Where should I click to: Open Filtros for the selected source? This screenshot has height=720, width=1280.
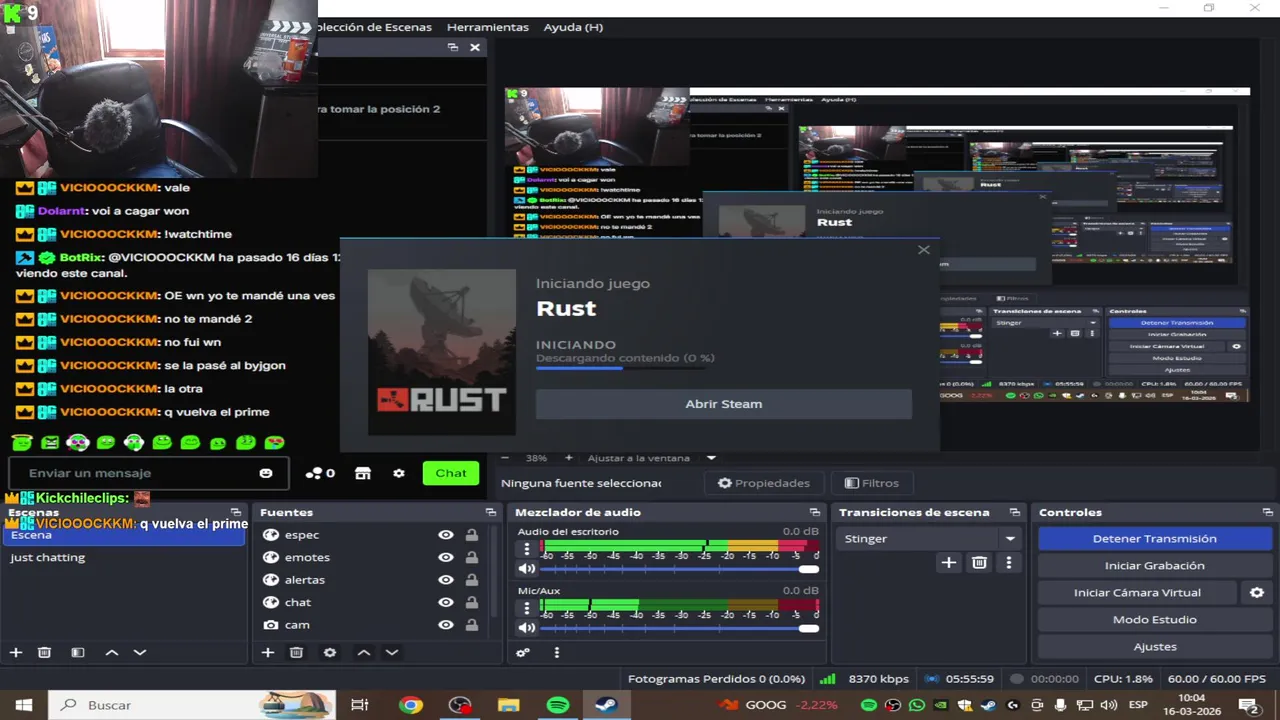(x=872, y=483)
